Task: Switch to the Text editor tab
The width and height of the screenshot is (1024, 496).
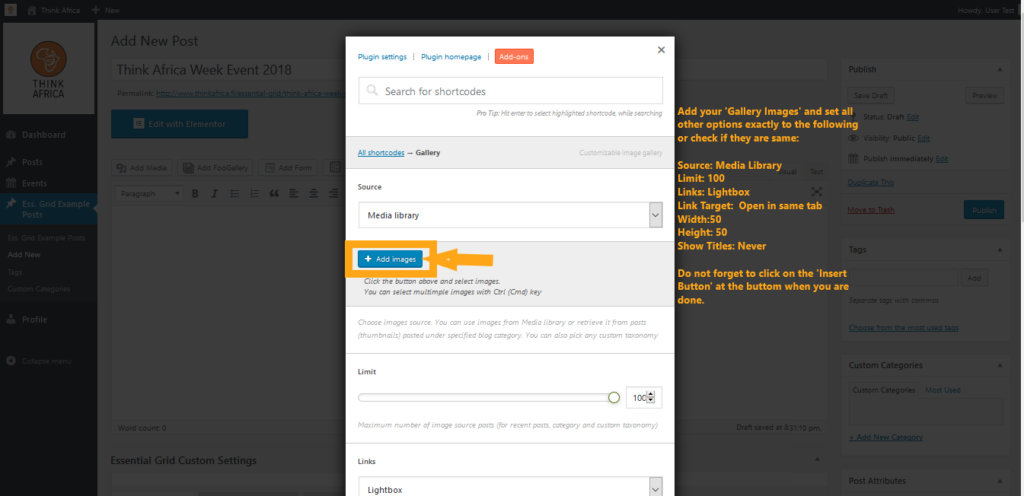Action: pos(816,172)
